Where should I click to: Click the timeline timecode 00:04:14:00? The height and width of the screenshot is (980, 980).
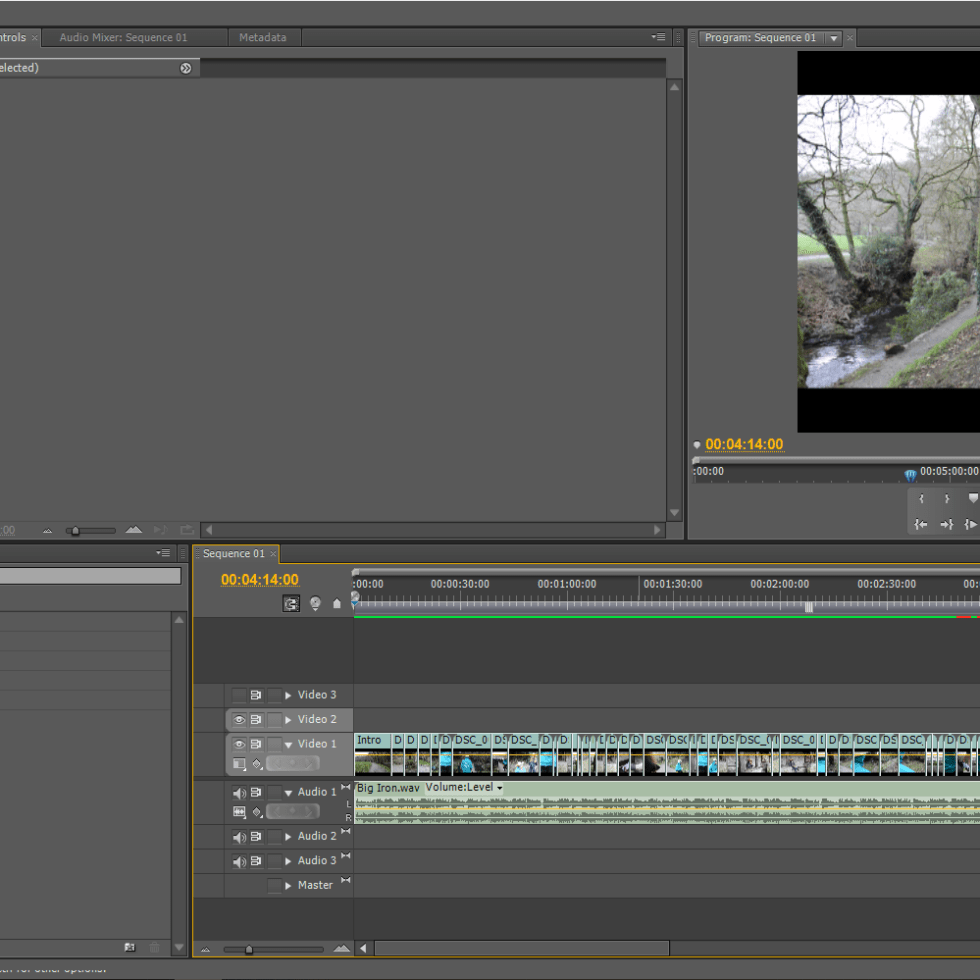[x=259, y=580]
